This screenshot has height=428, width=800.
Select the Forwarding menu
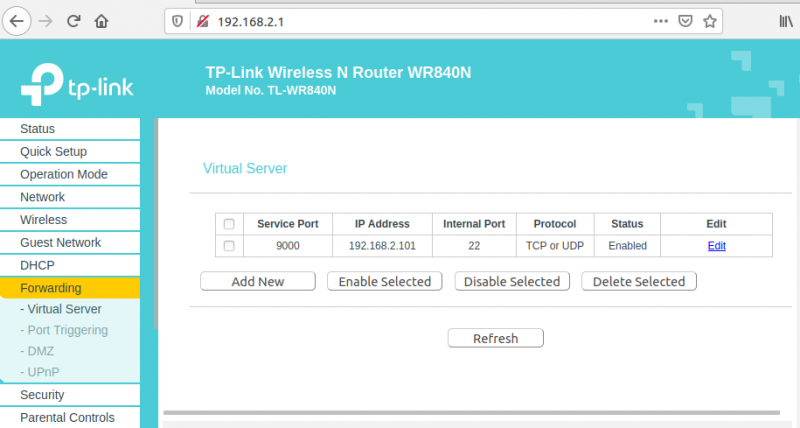point(70,288)
